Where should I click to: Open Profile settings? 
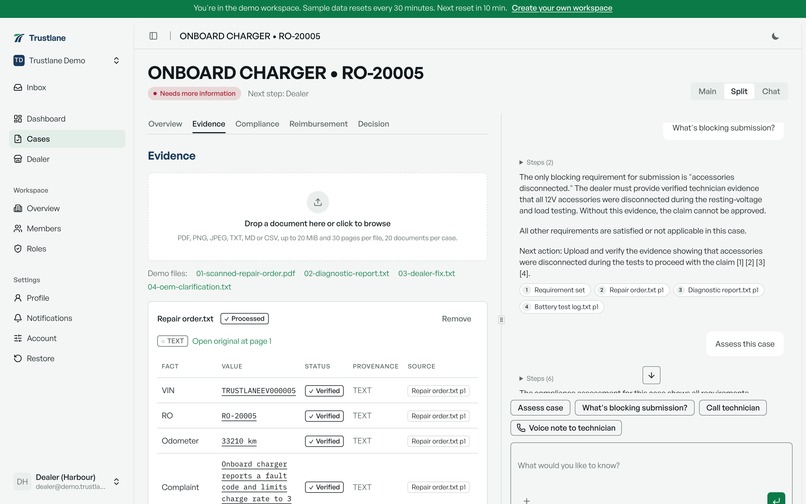[x=67, y=298]
